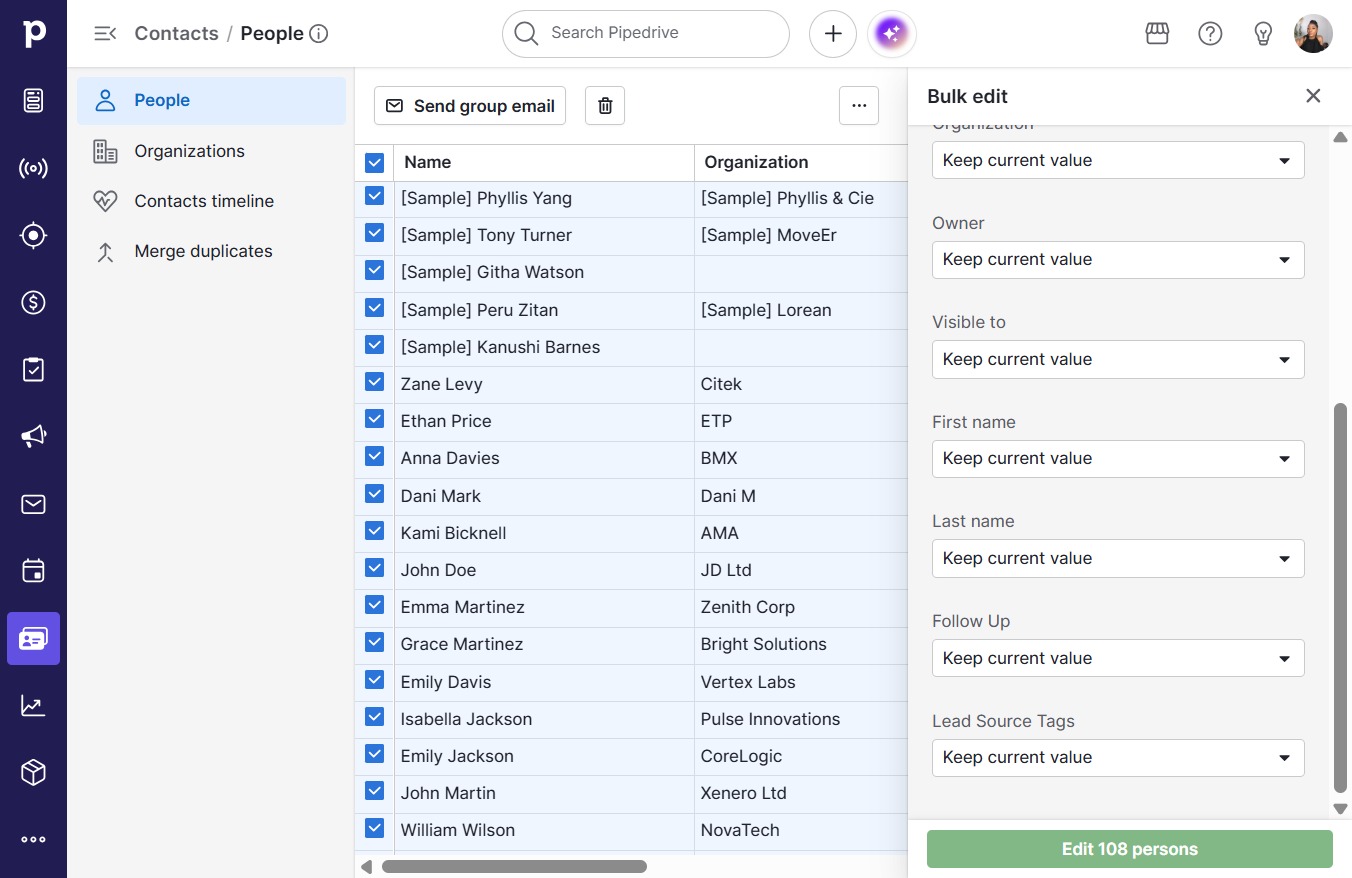Click the quick add plus button
Viewport: 1352px width, 878px height.
click(x=833, y=34)
